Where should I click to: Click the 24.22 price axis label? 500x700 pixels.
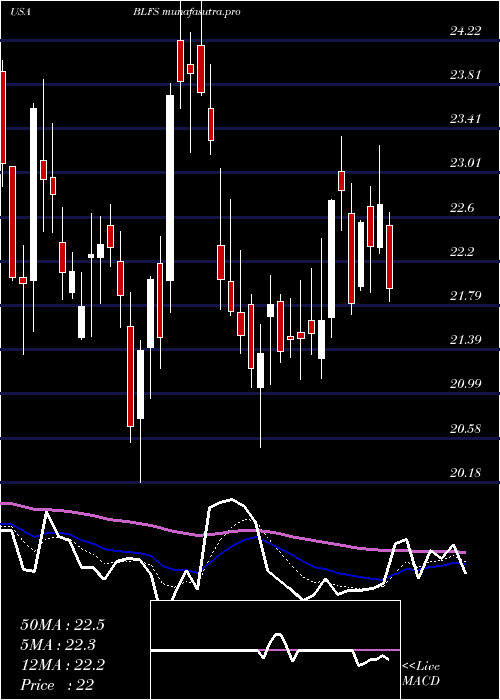tap(466, 31)
